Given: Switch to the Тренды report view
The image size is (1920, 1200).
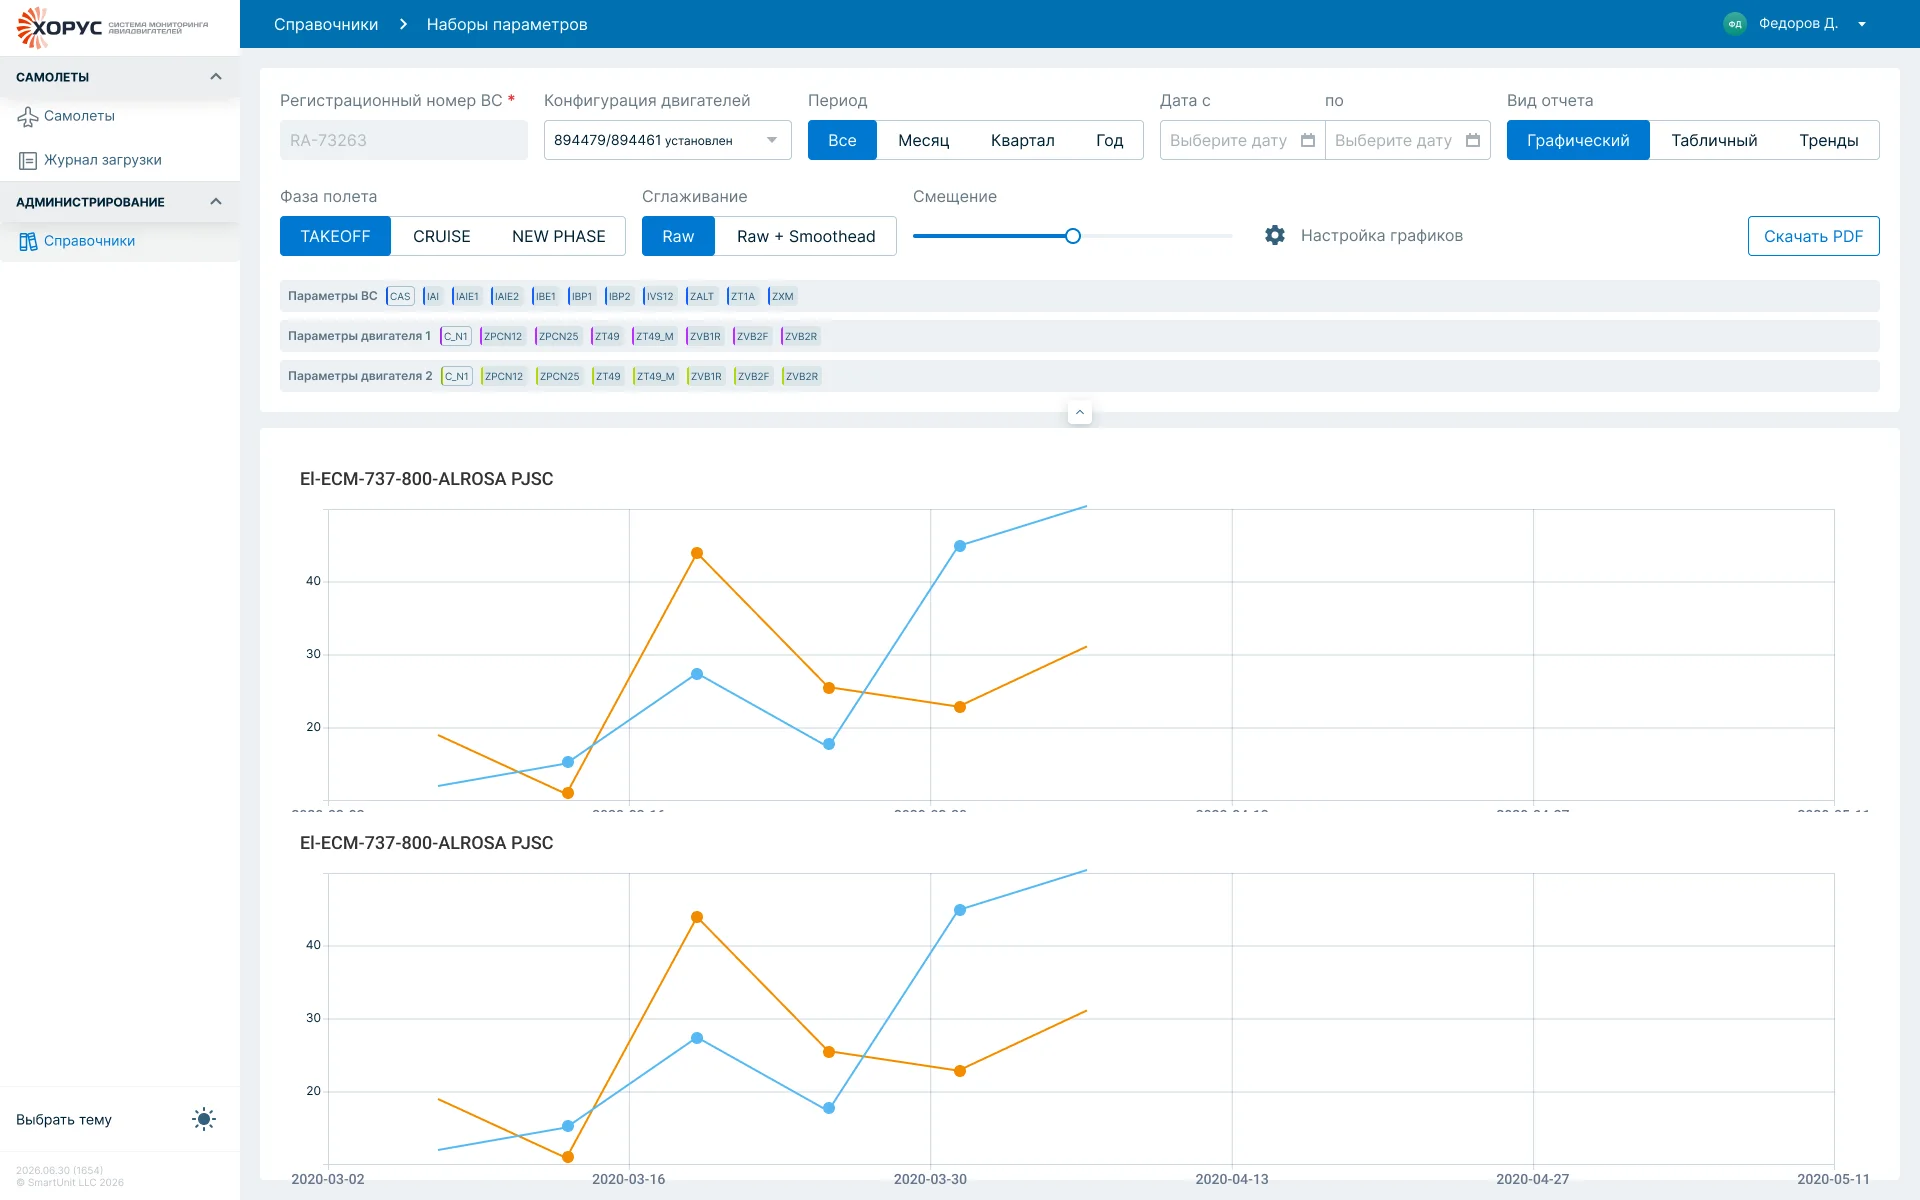Looking at the screenshot, I should pos(1828,140).
